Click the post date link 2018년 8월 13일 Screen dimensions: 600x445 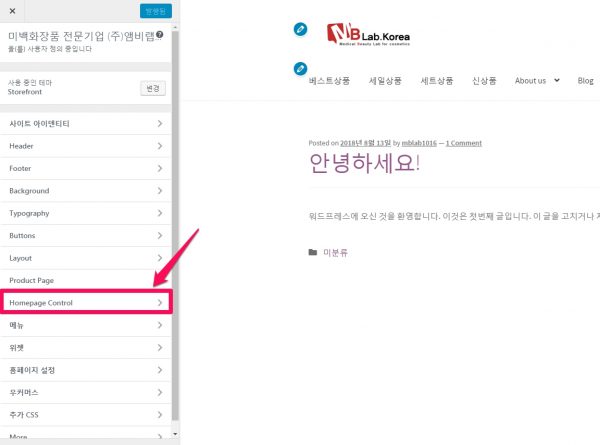tap(365, 143)
